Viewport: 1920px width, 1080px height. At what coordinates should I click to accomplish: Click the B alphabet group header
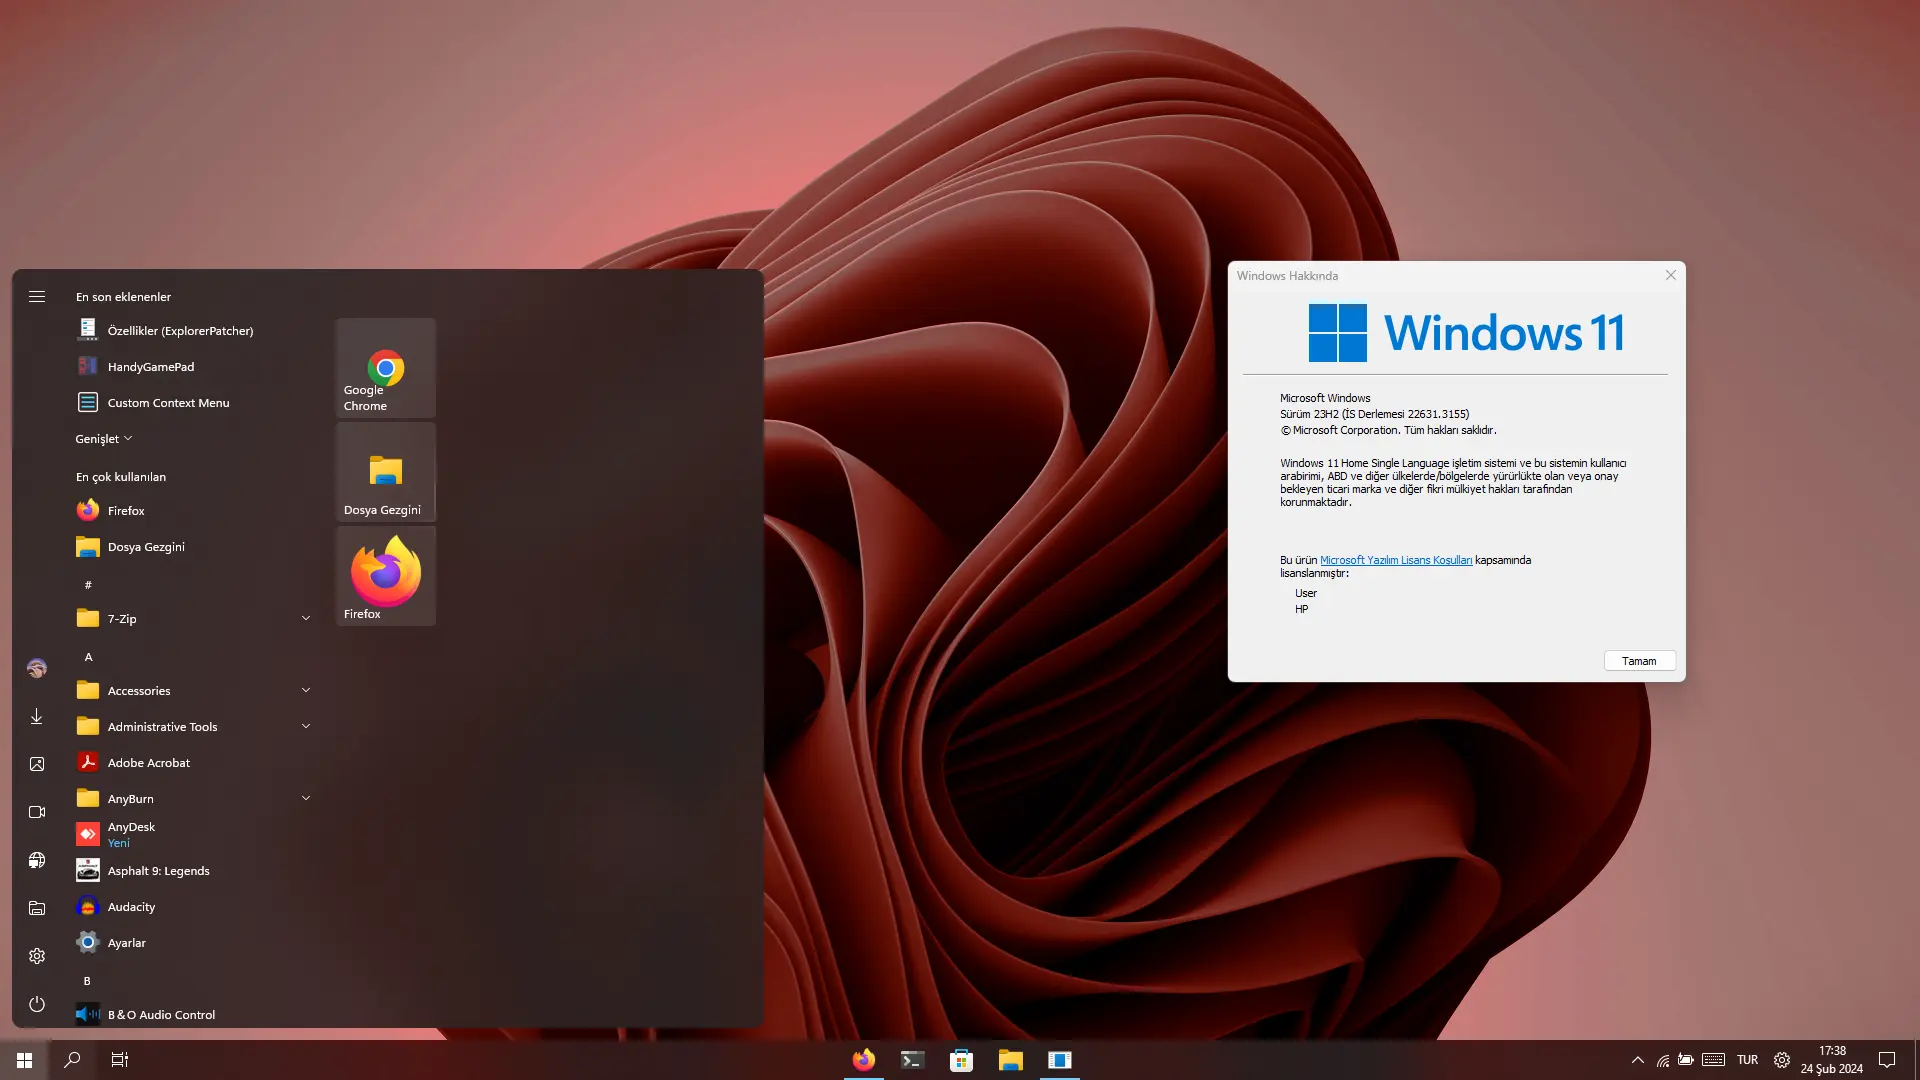(87, 981)
